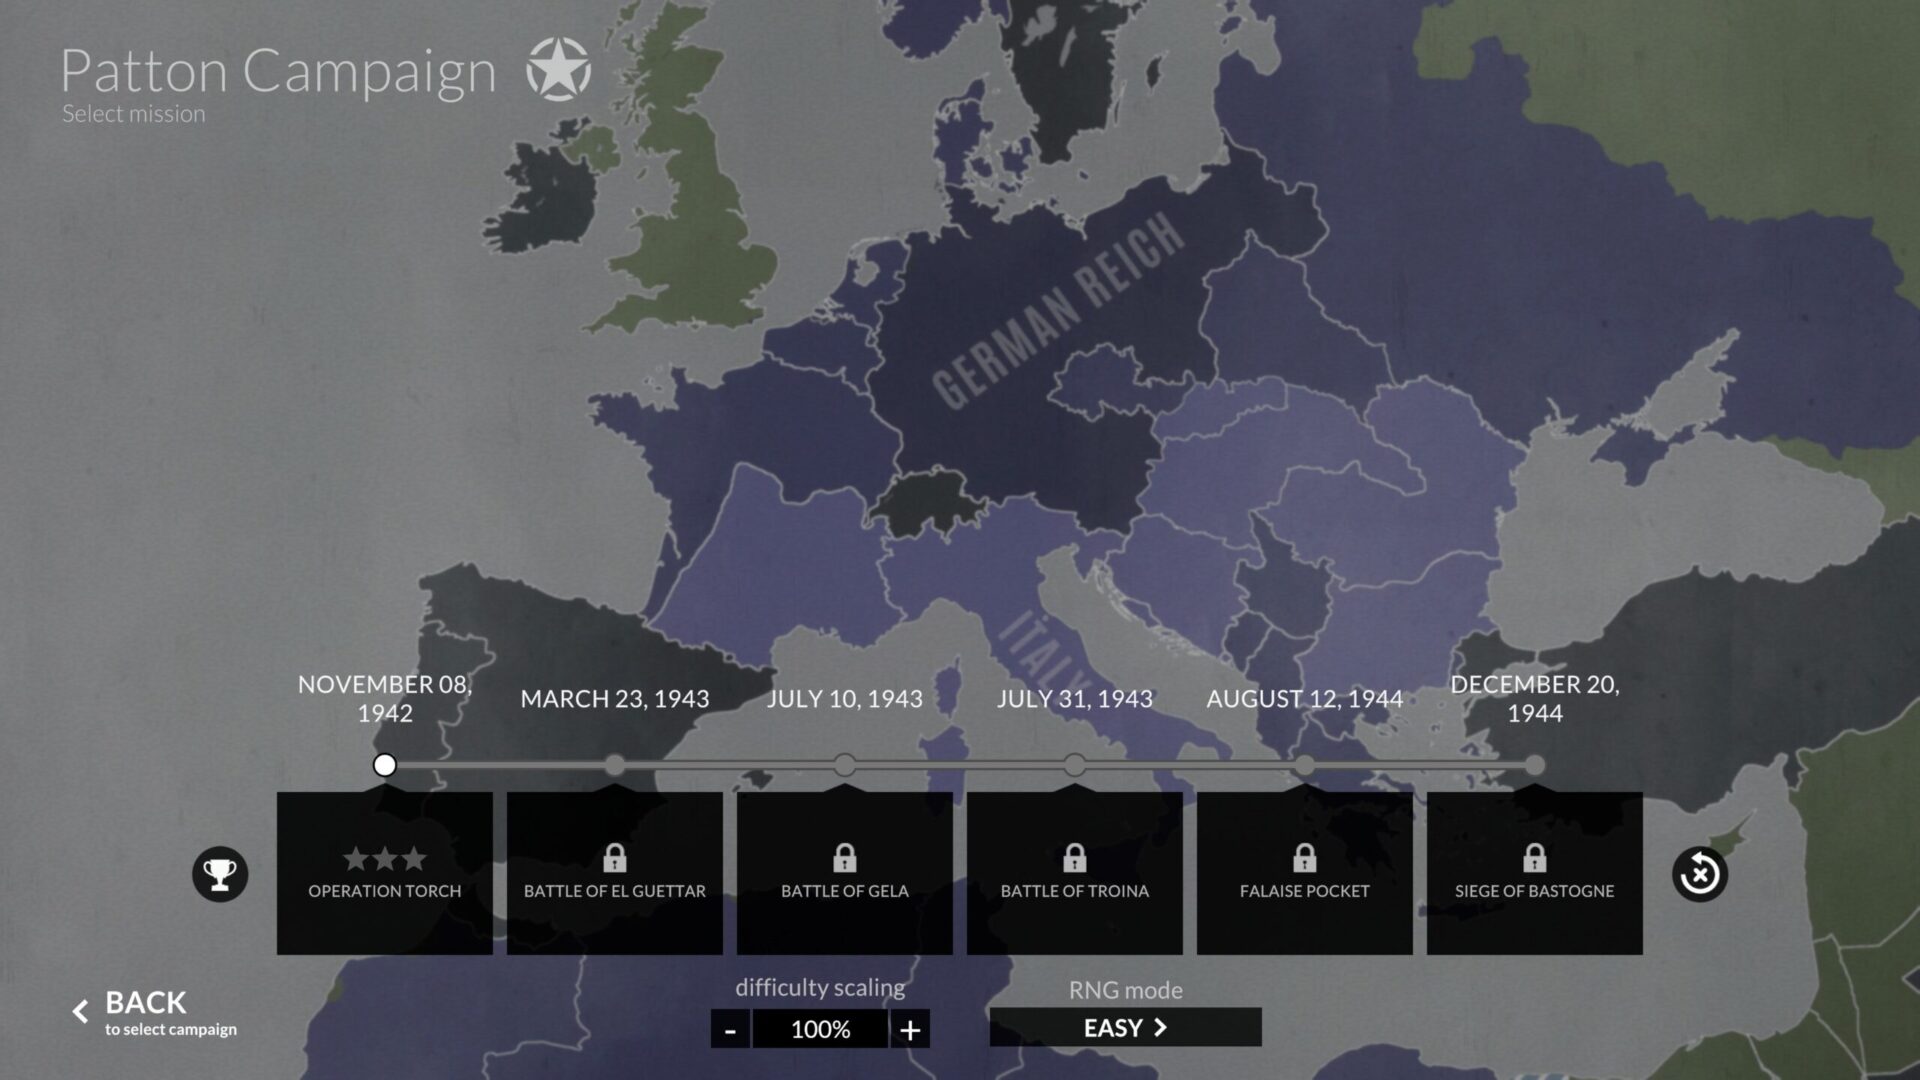
Task: Click the NOVEMBER 08, 1942 date label
Action: [385, 698]
